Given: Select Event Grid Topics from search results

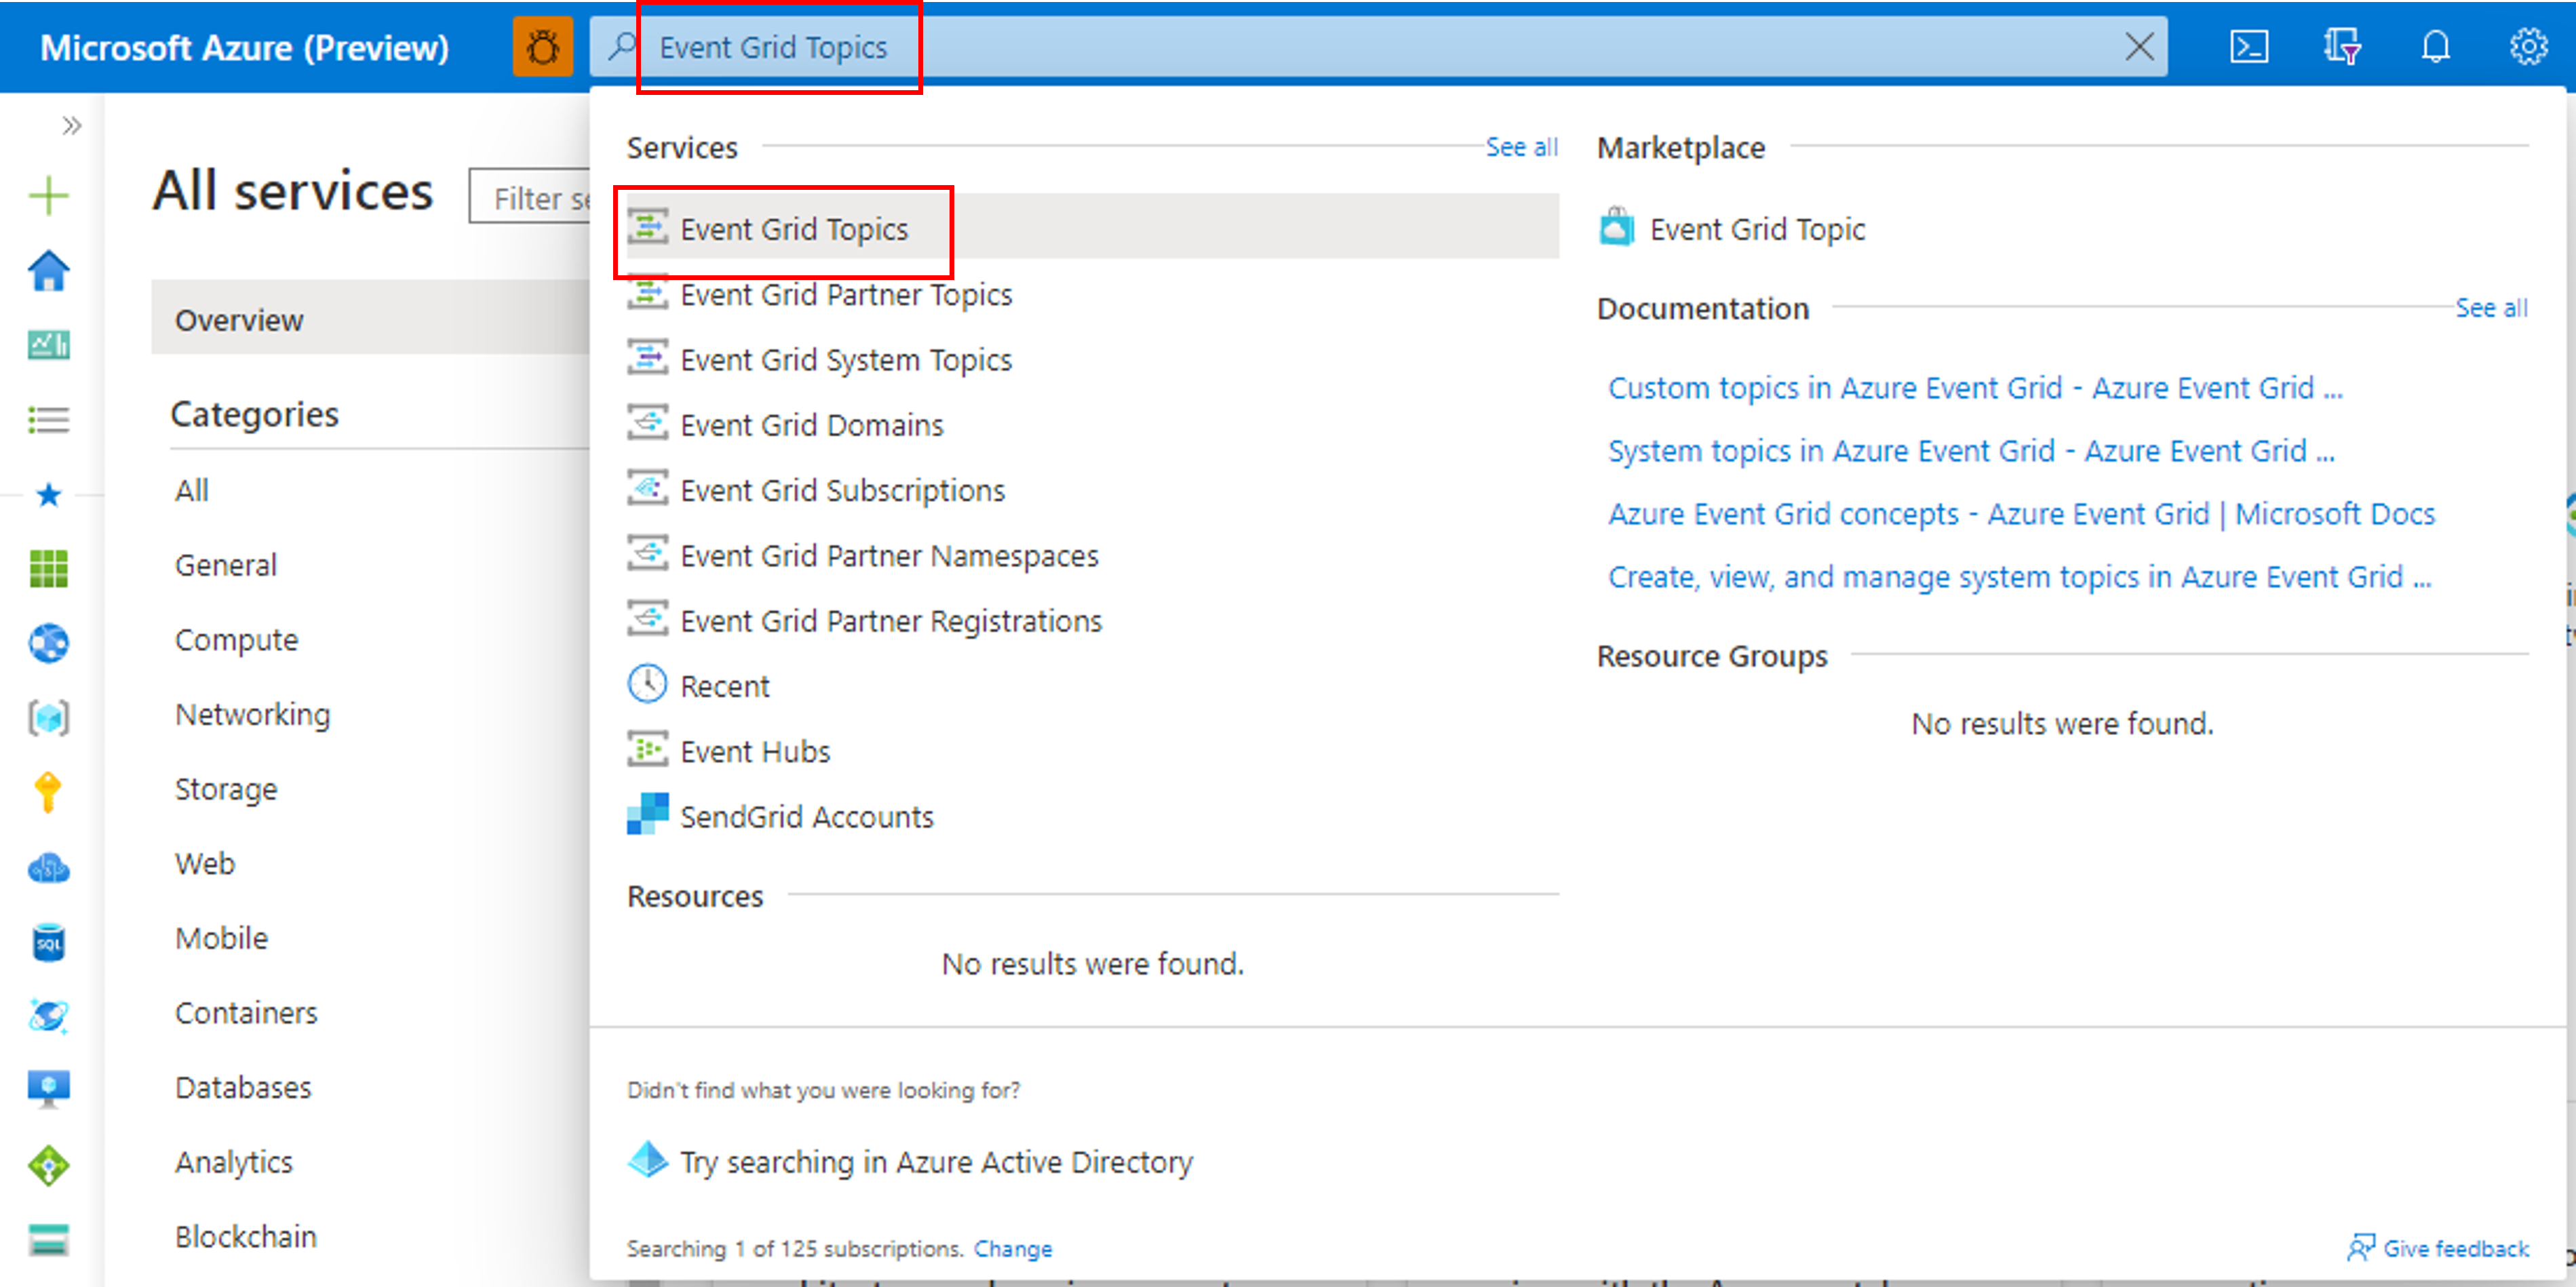Looking at the screenshot, I should click(794, 229).
